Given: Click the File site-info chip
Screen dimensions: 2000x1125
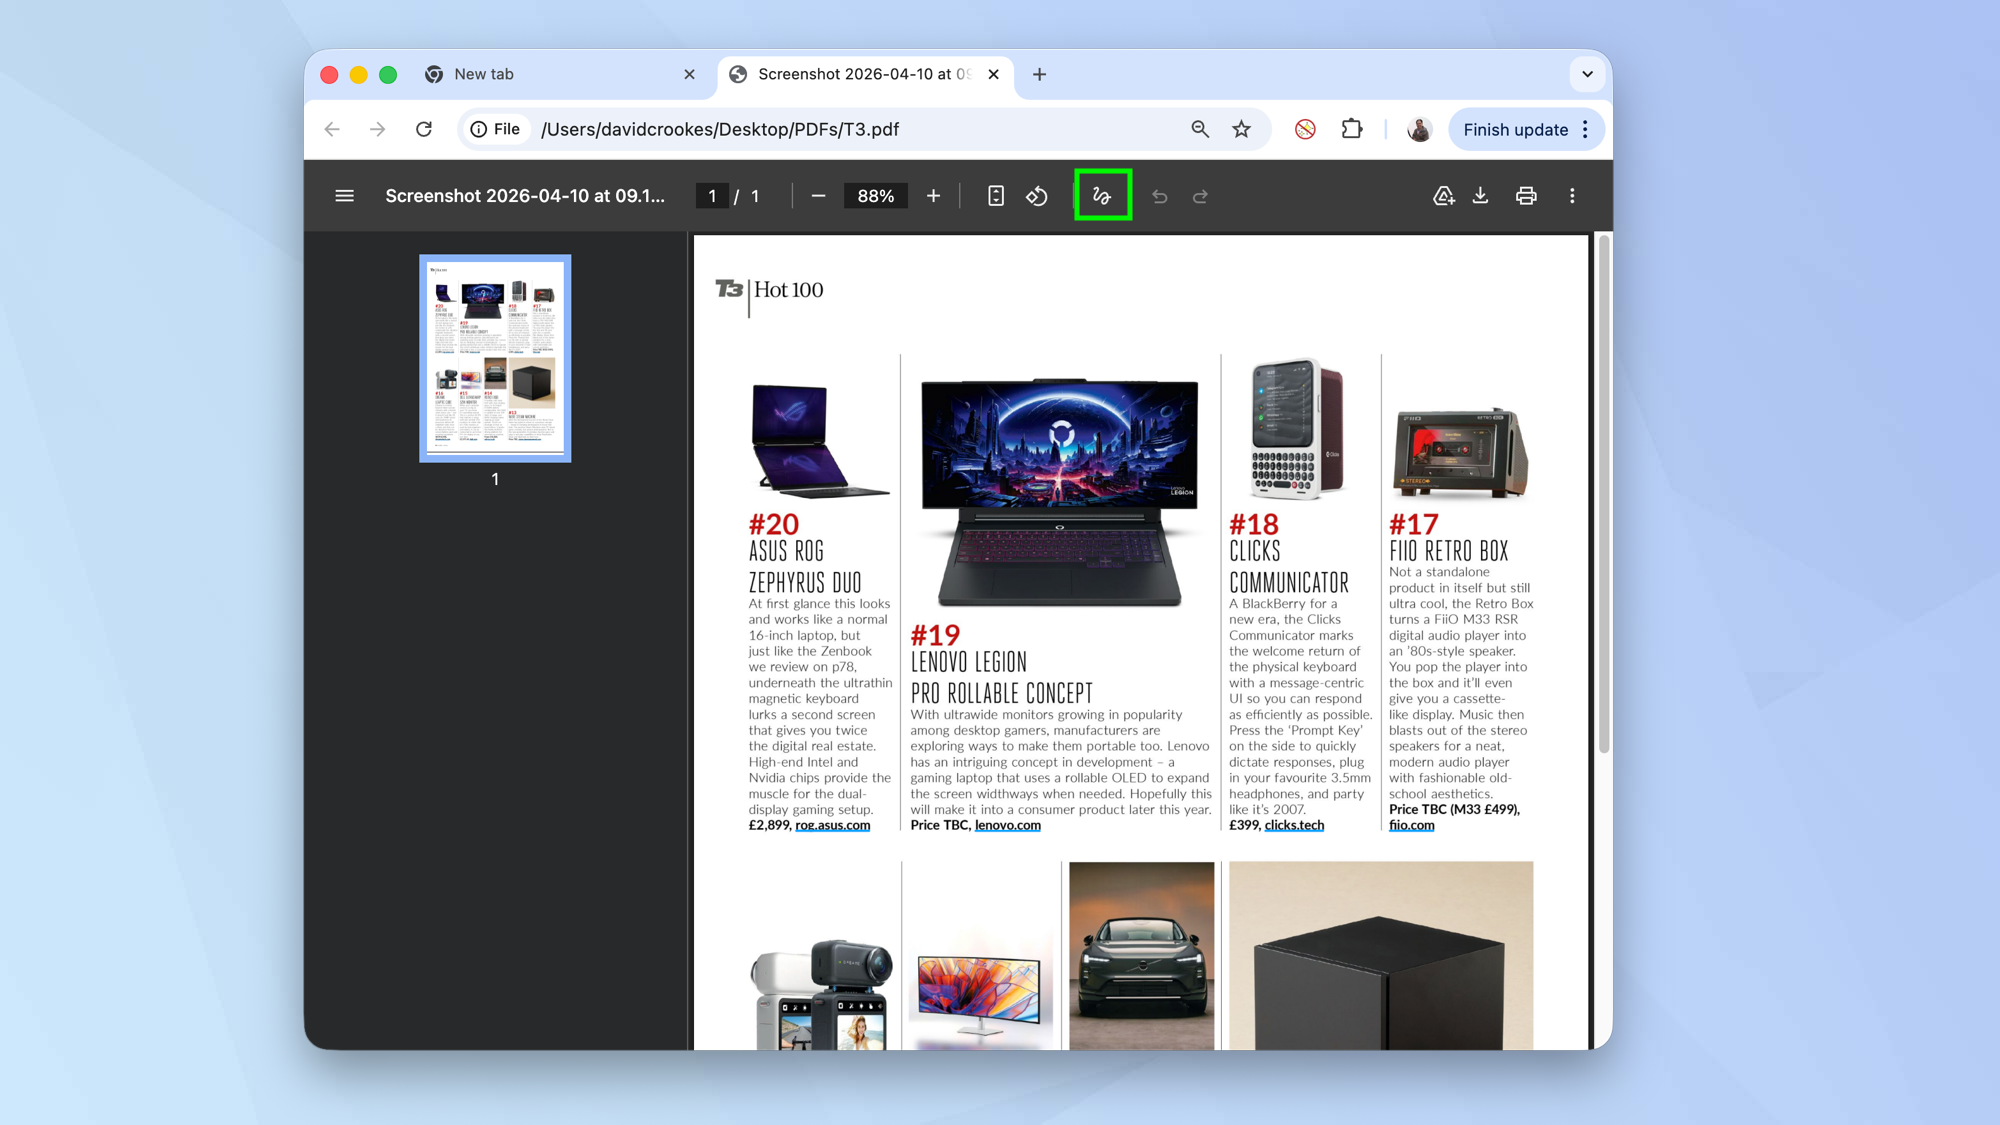Looking at the screenshot, I should coord(494,129).
